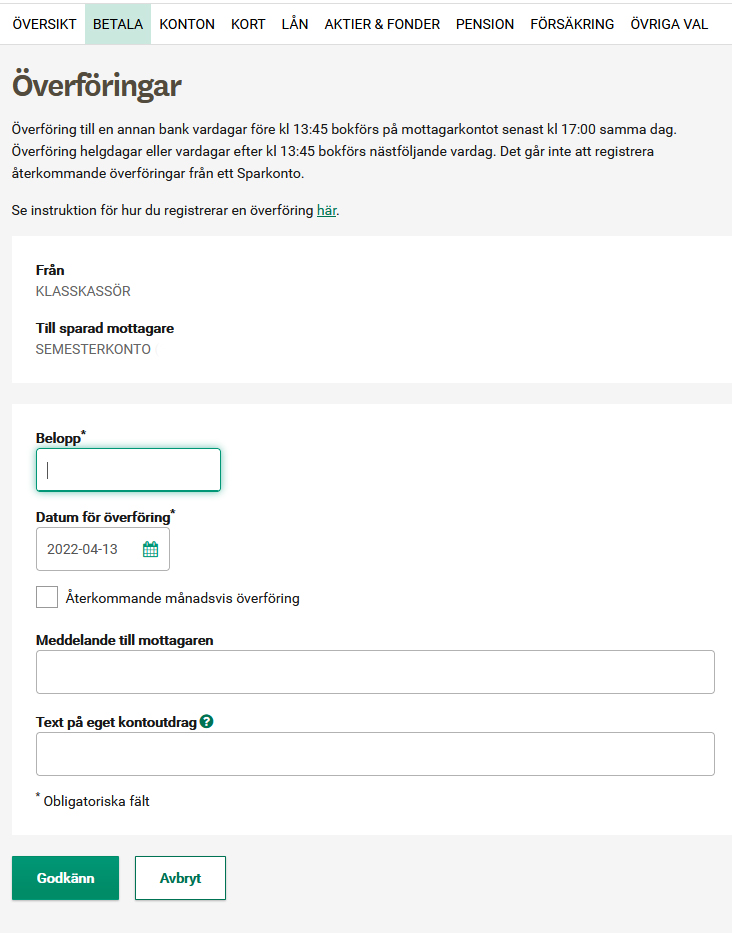Switch to the Kort tab
This screenshot has width=732, height=933.
248,24
